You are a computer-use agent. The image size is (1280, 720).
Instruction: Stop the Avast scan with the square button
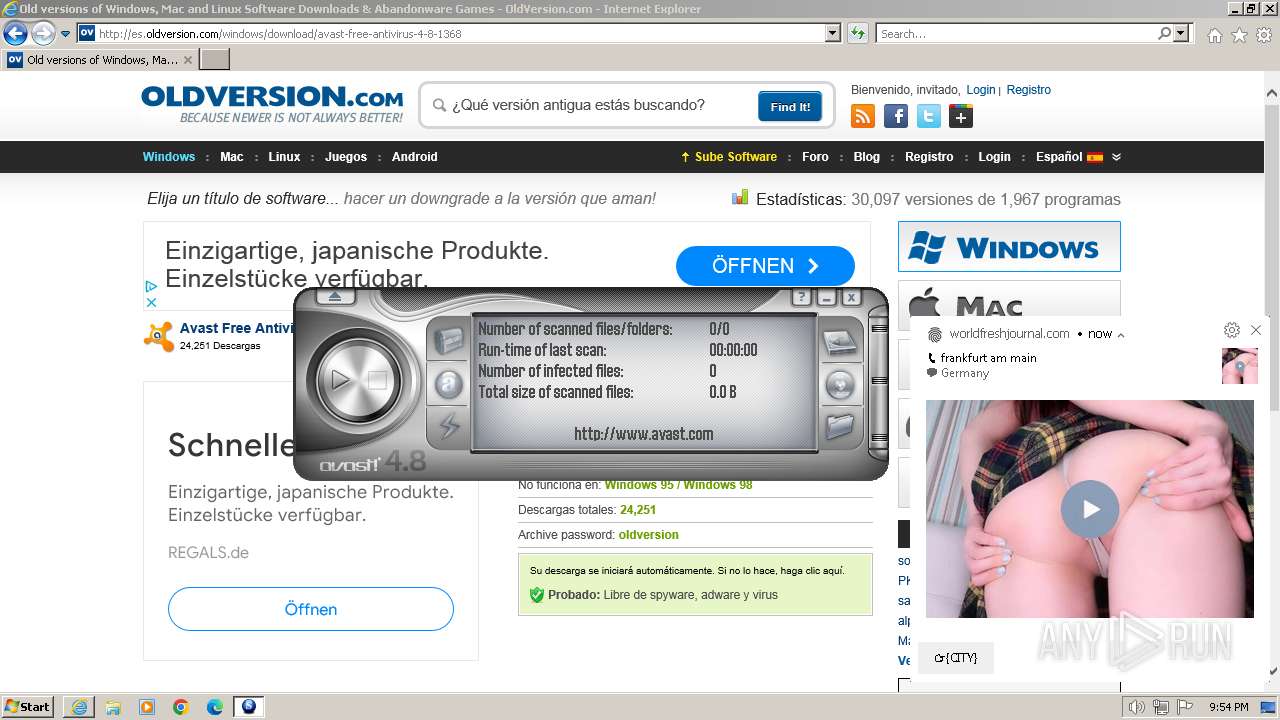(x=377, y=380)
